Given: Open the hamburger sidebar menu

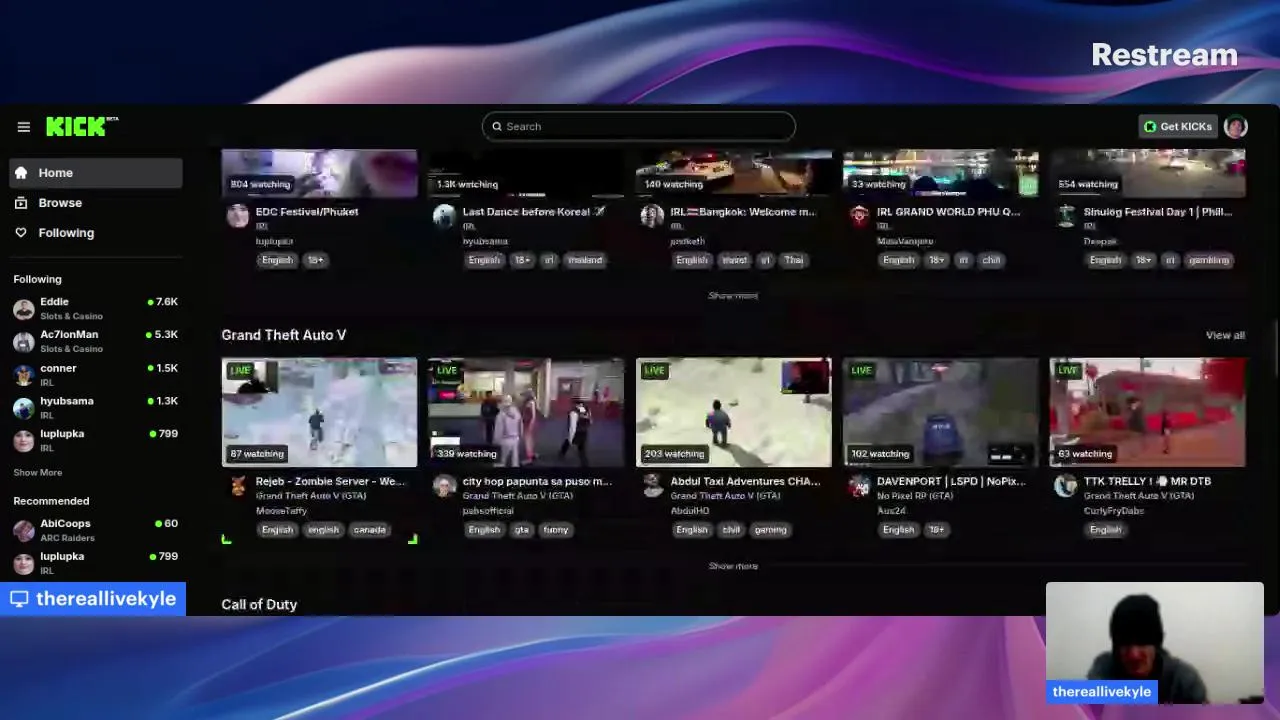Looking at the screenshot, I should pyautogui.click(x=23, y=127).
